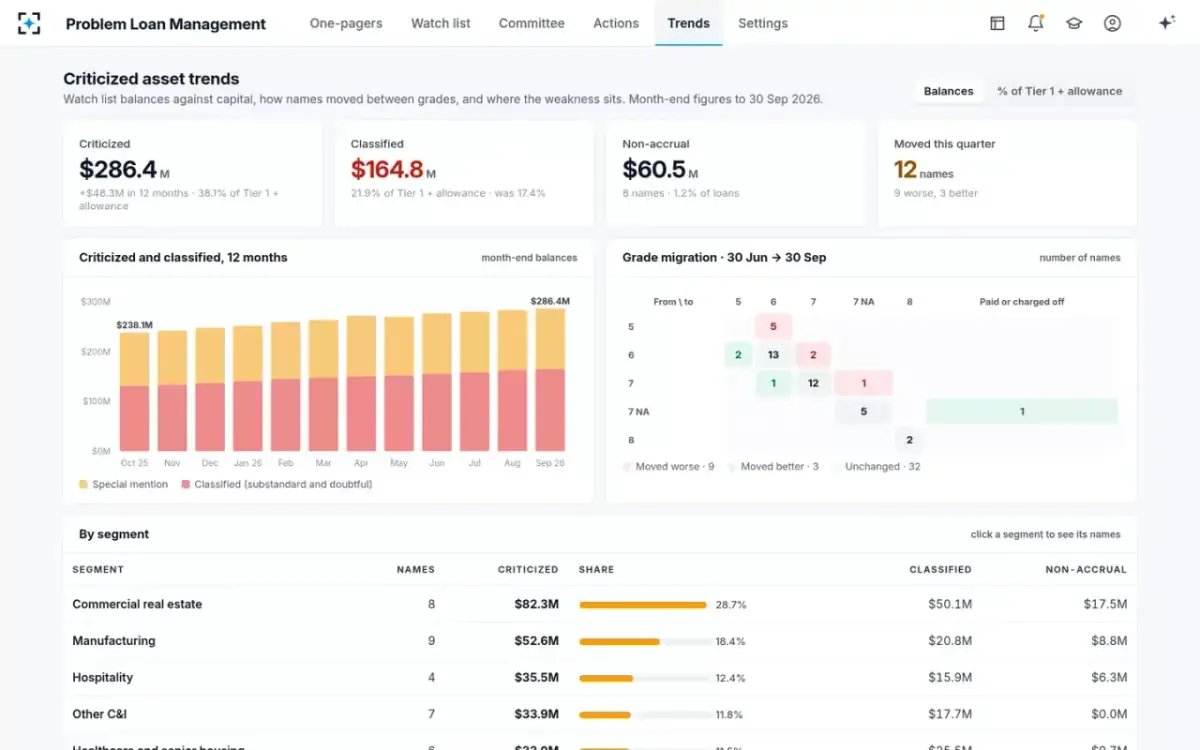Open the graduation cap learning icon
Viewport: 1200px width, 750px height.
pos(1074,23)
